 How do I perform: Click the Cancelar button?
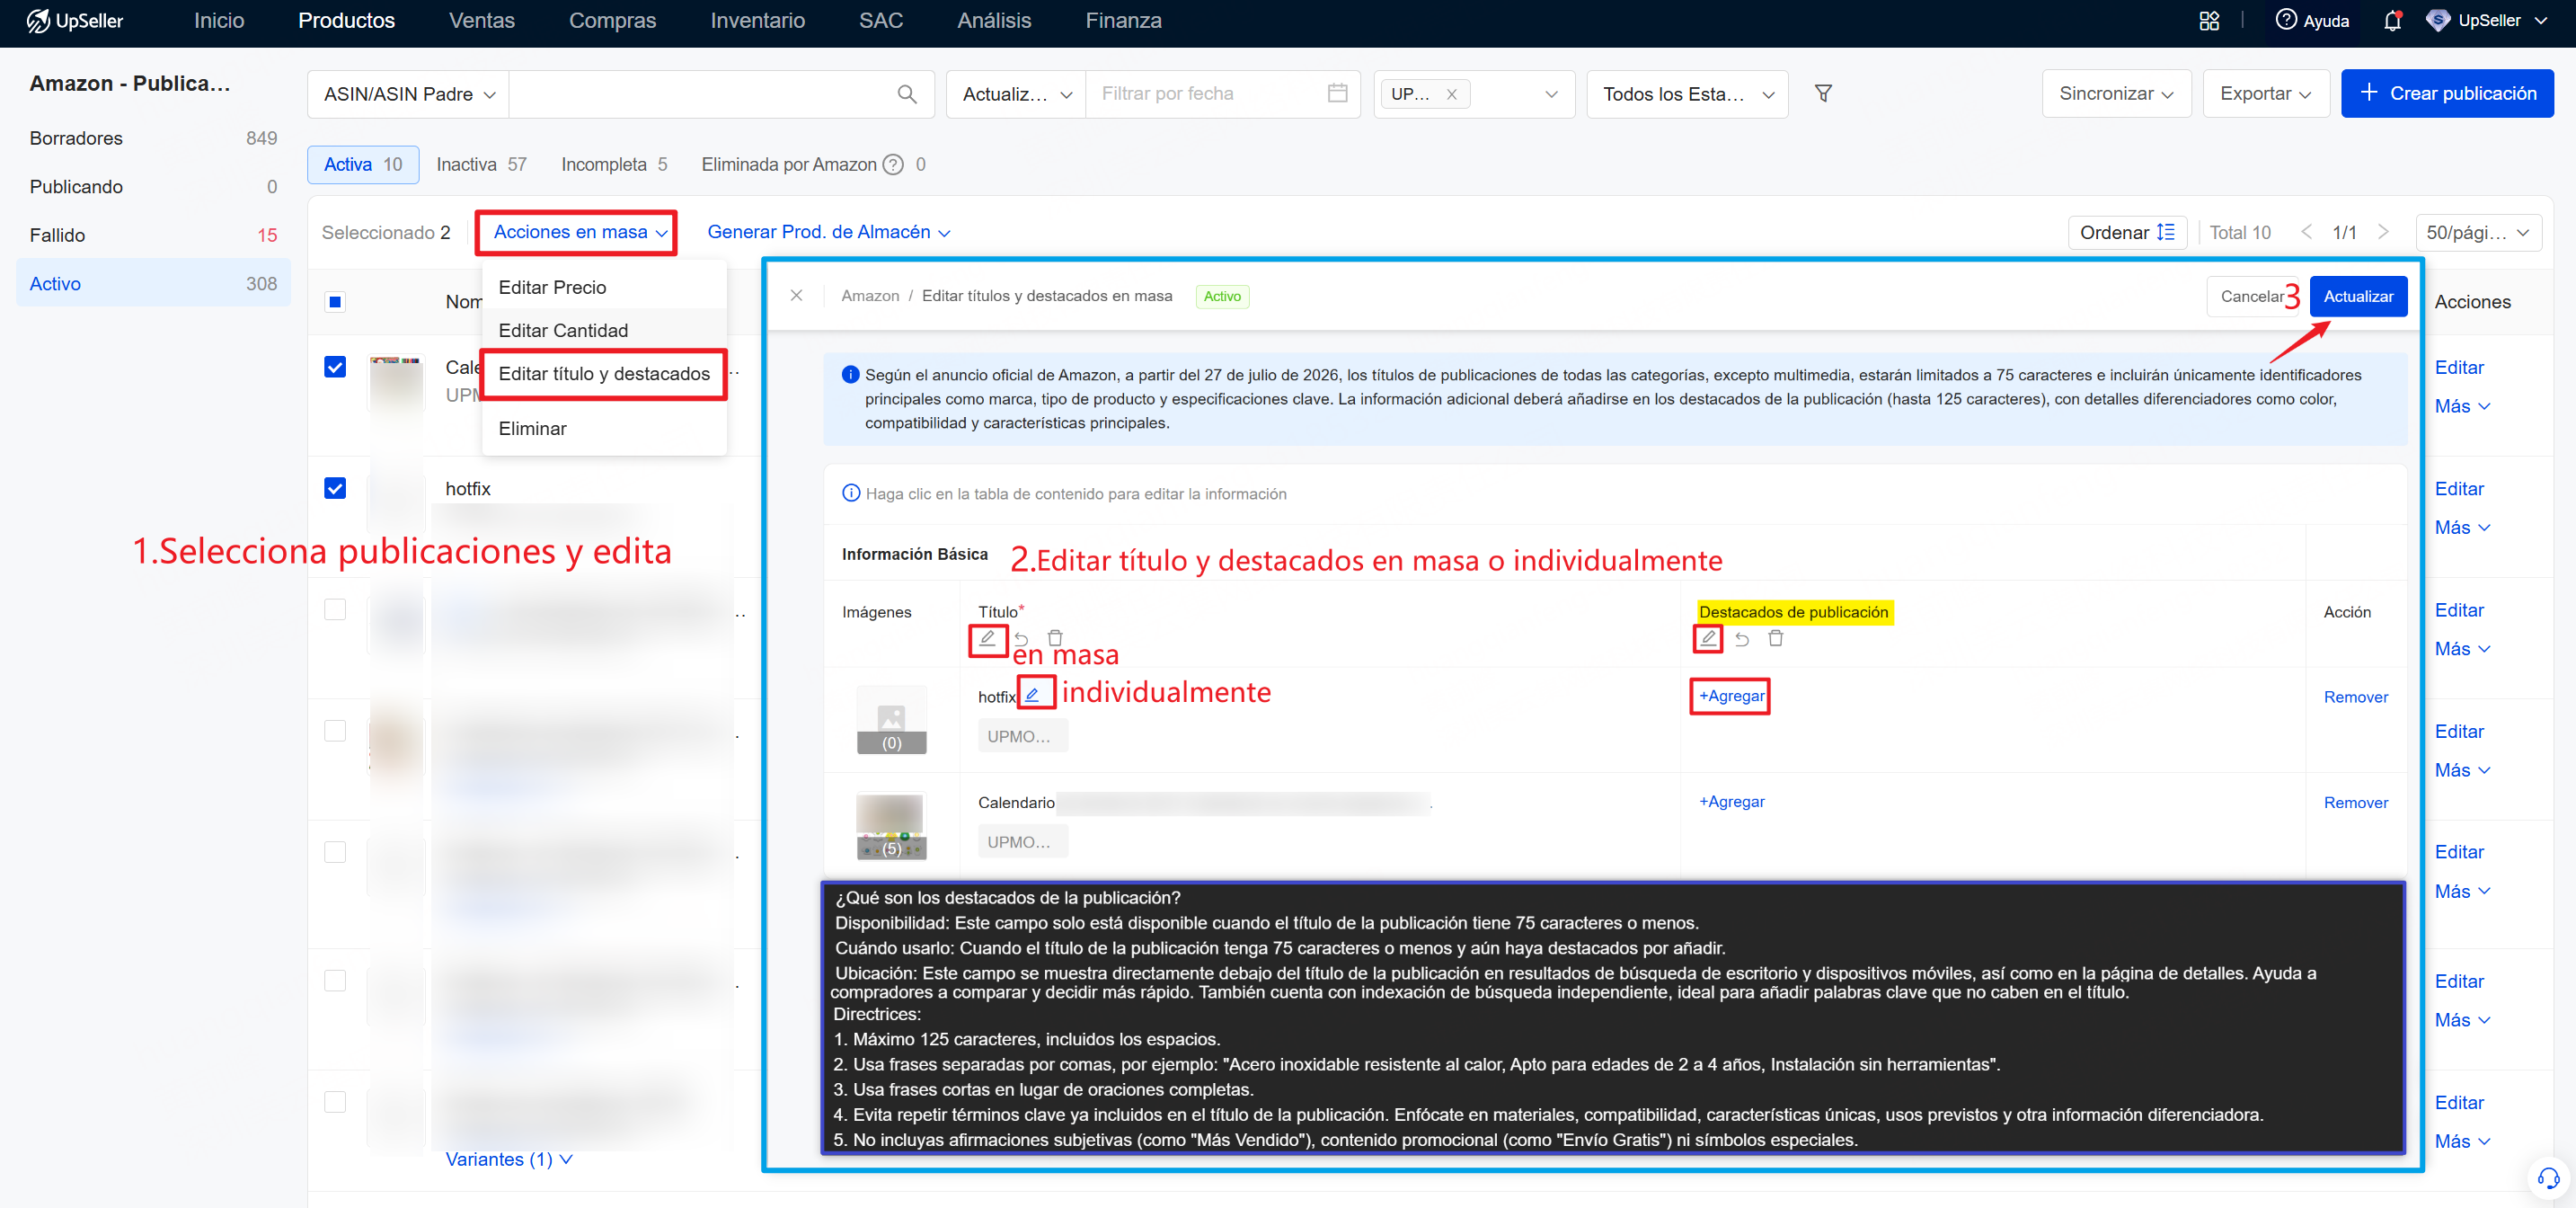tap(2251, 296)
